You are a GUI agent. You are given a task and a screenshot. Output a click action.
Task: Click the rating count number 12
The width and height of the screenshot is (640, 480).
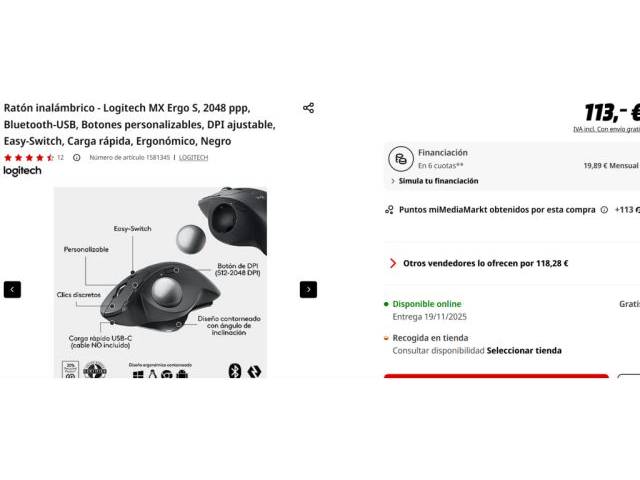(60, 157)
